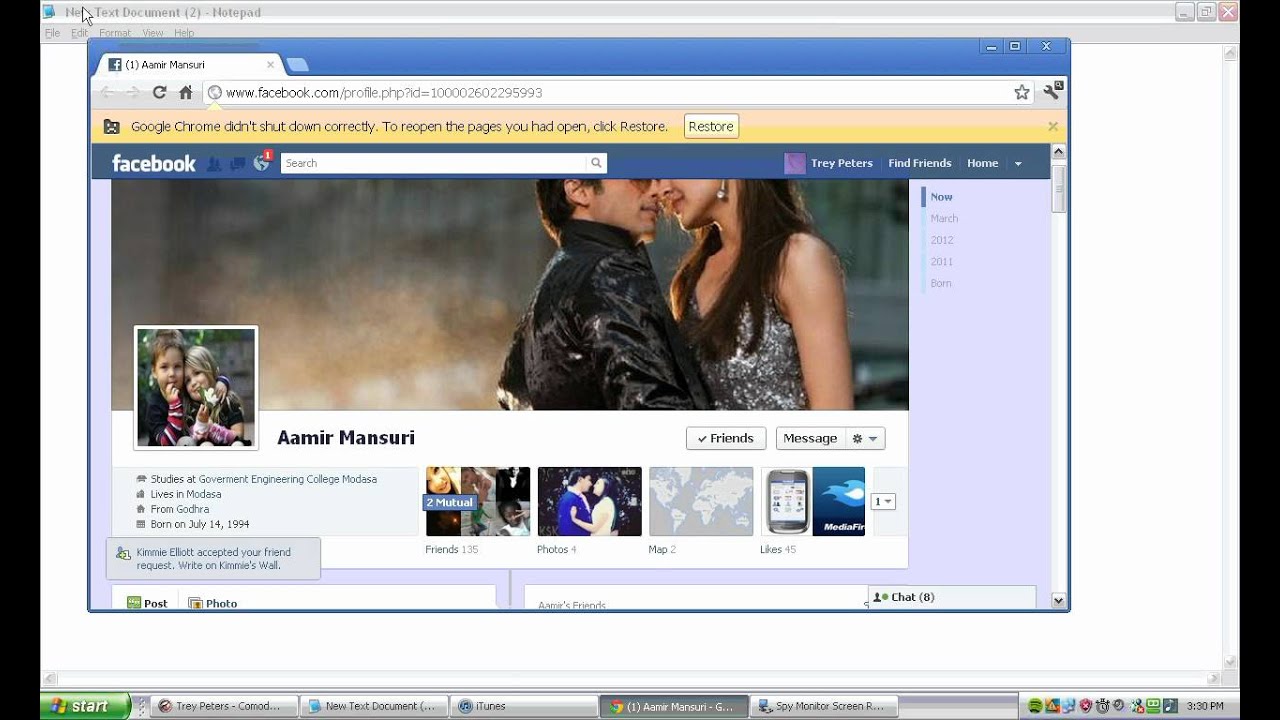This screenshot has height=720, width=1280.
Task: Click the Chrome back arrow
Action: (107, 92)
